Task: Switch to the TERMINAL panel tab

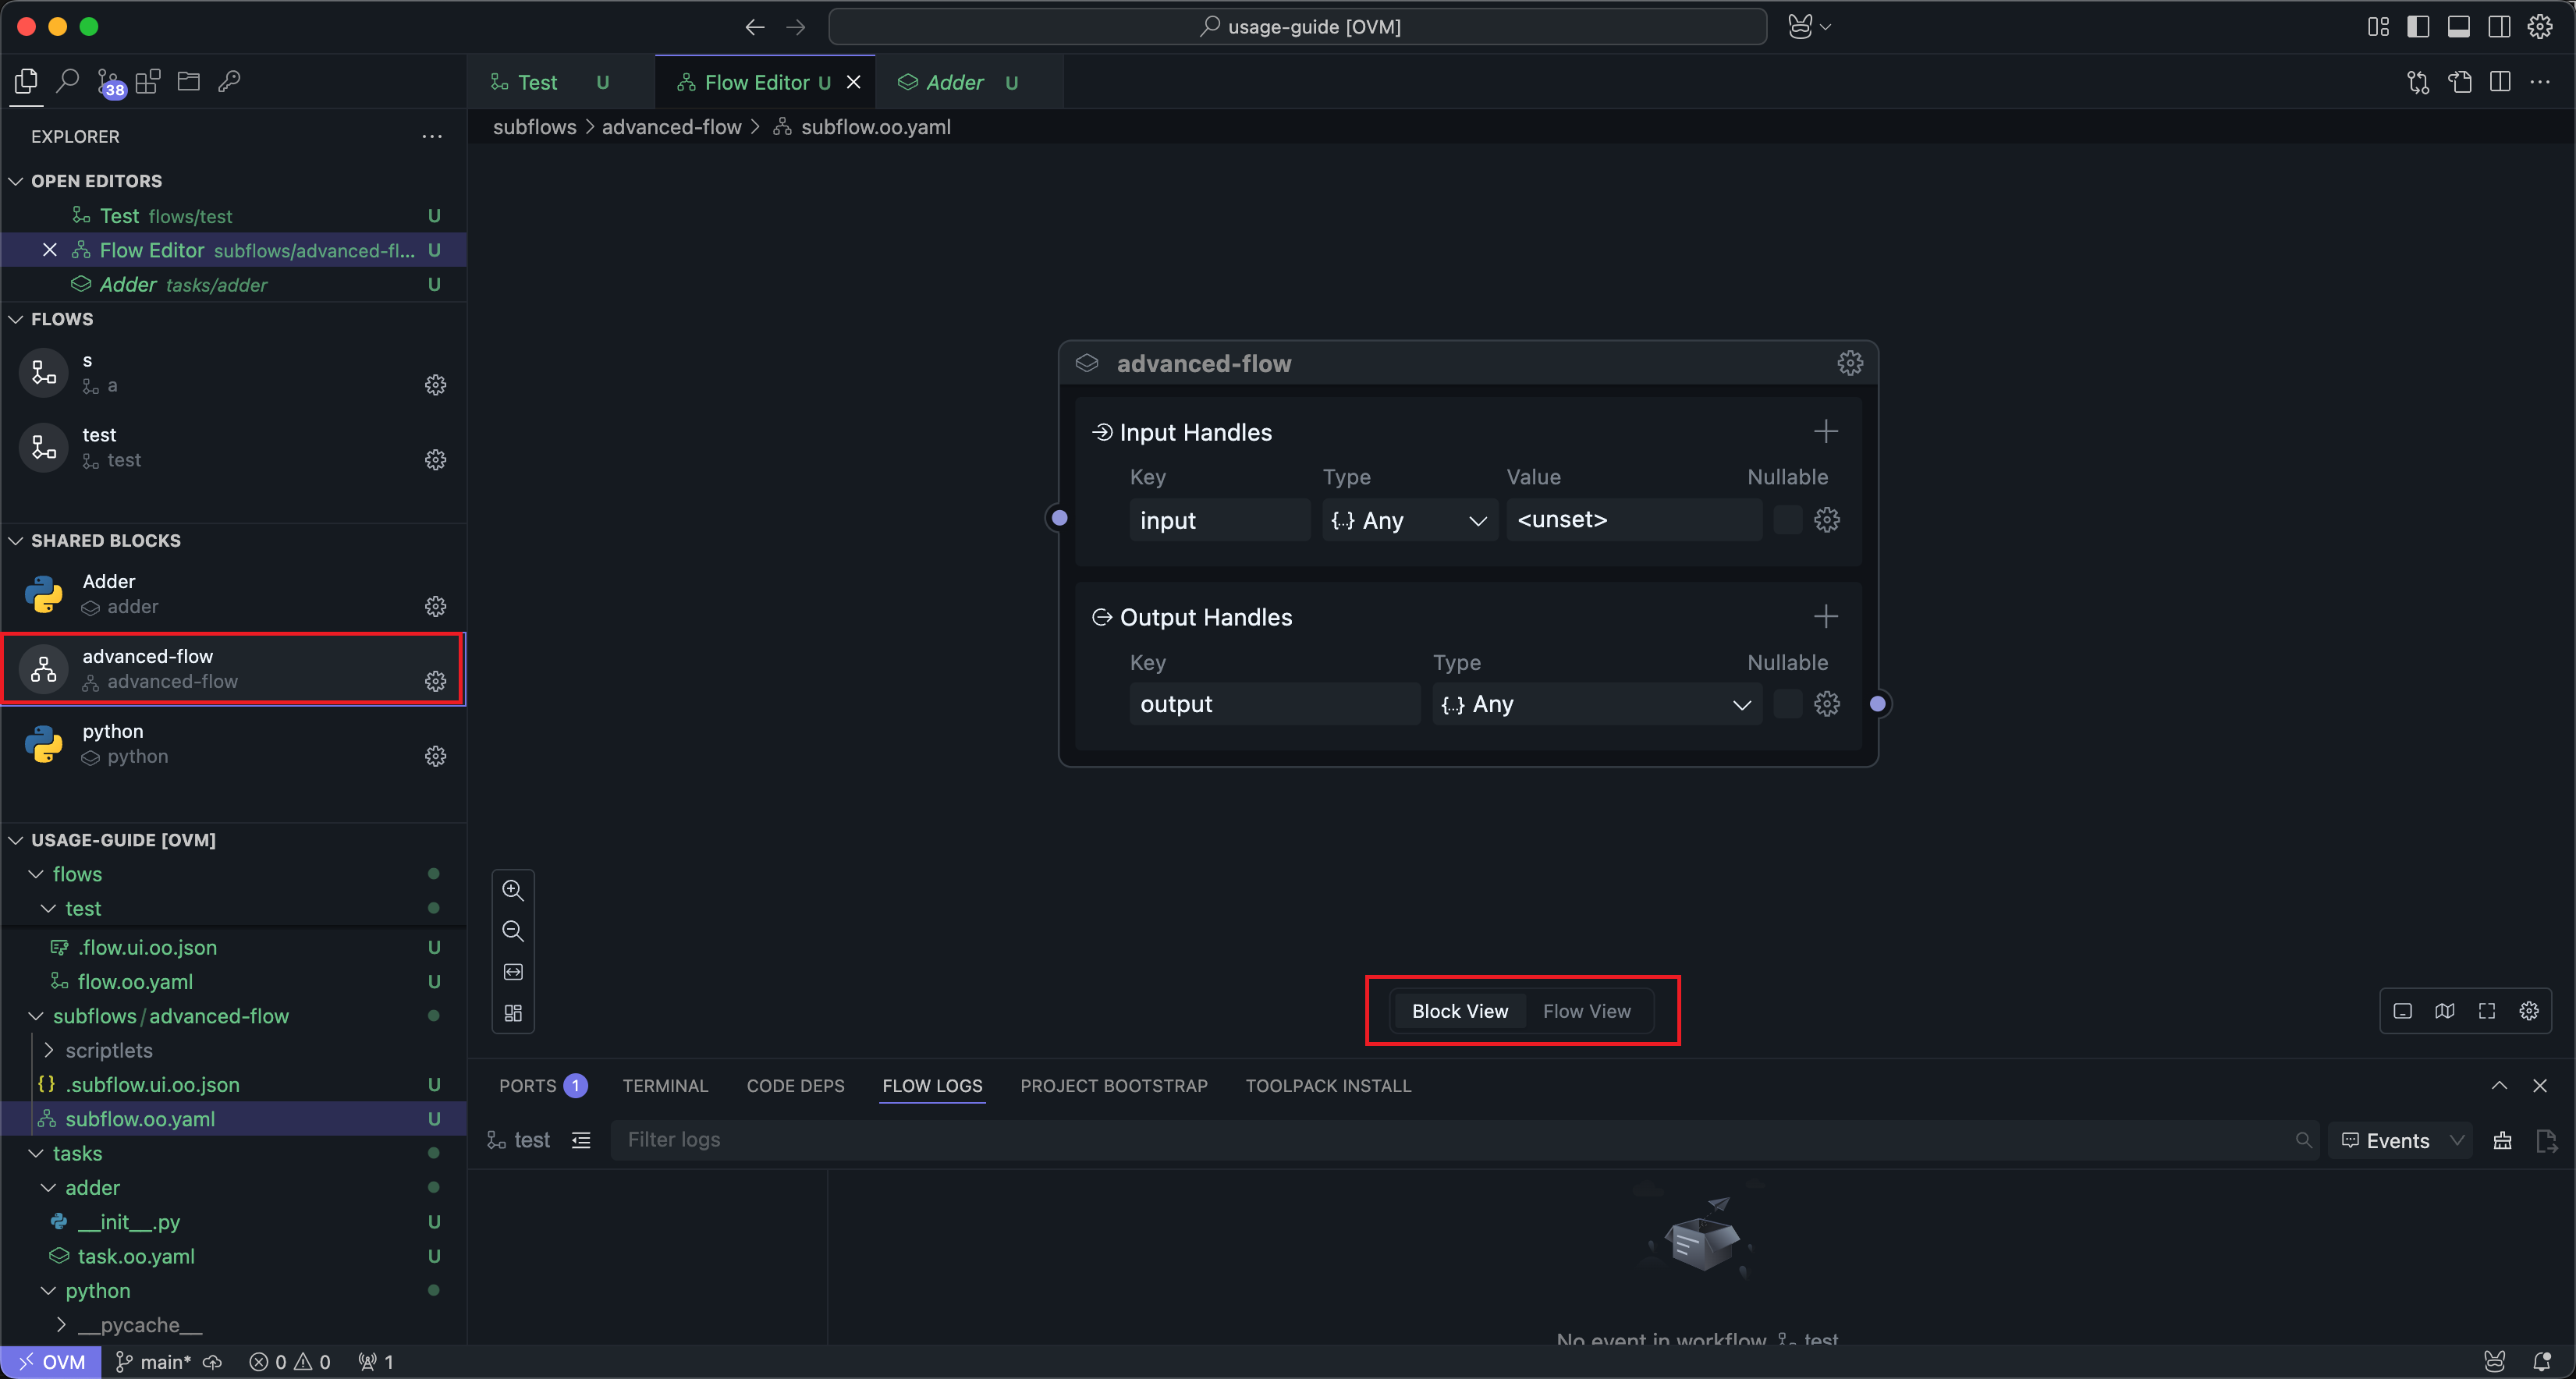Action: point(665,1086)
